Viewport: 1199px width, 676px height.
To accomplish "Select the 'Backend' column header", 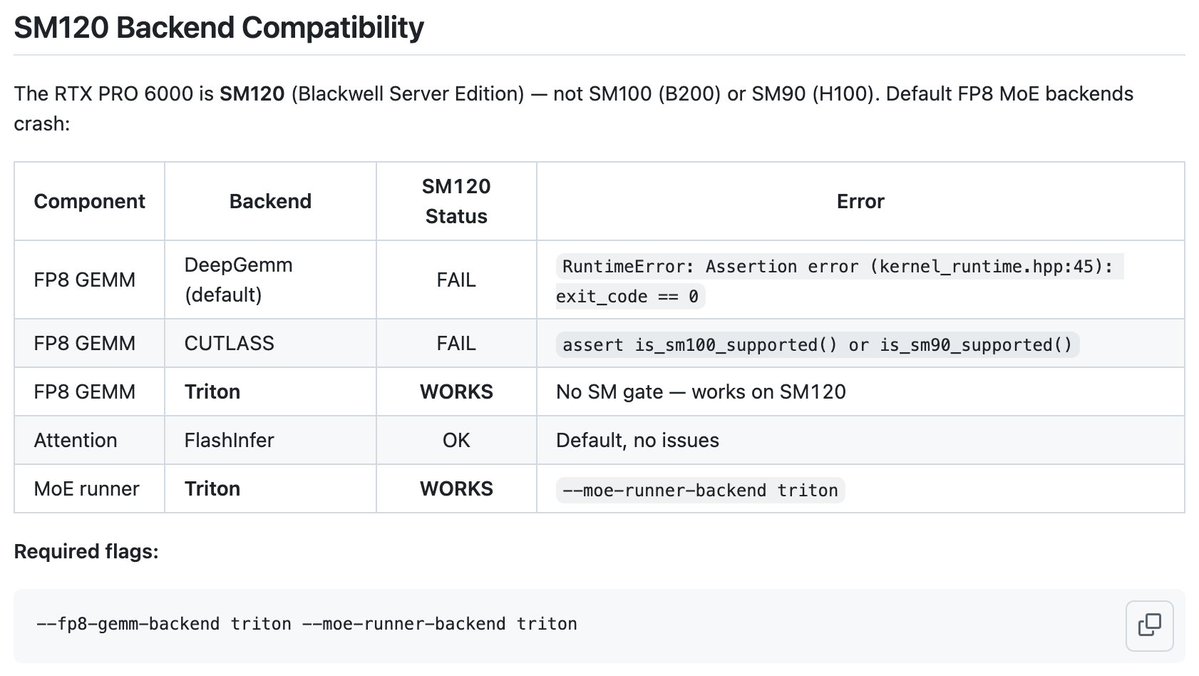I will click(x=270, y=201).
